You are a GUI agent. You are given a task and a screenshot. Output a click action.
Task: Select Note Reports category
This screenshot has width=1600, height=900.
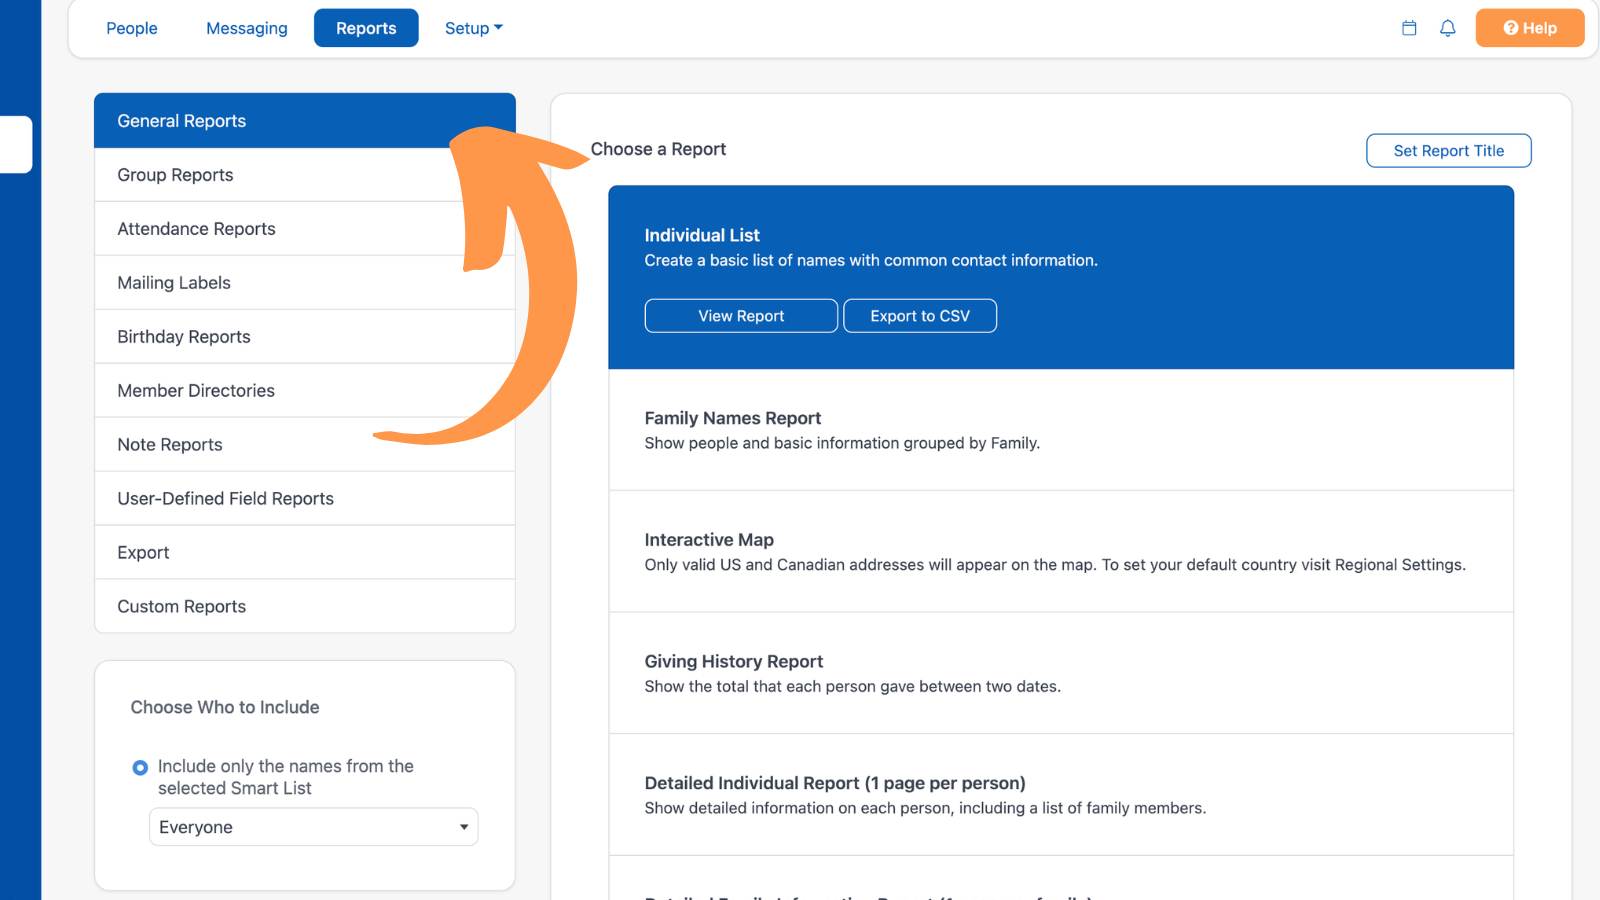305,445
